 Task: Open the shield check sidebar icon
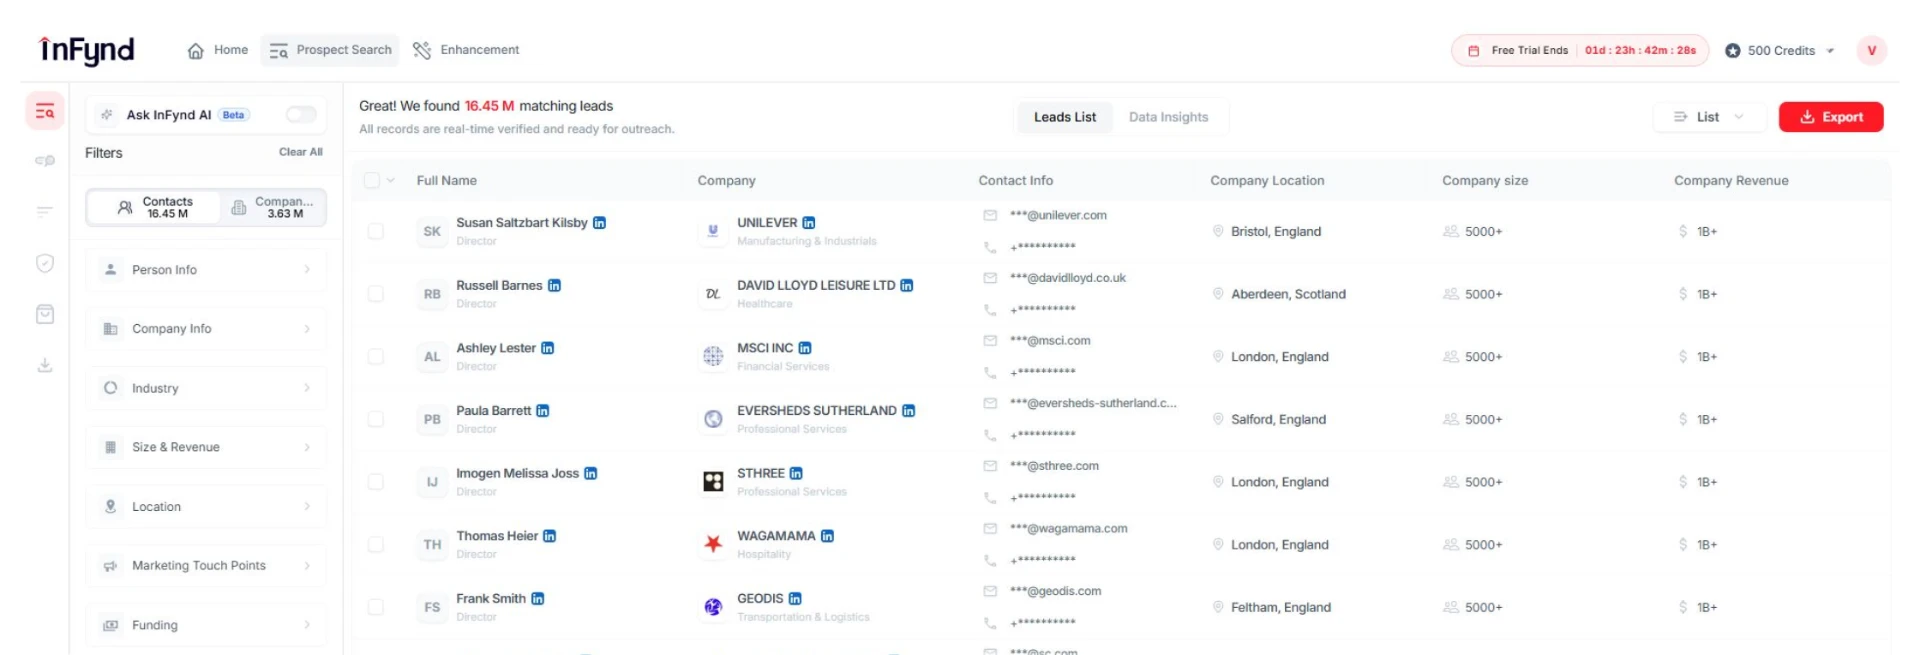click(x=45, y=263)
